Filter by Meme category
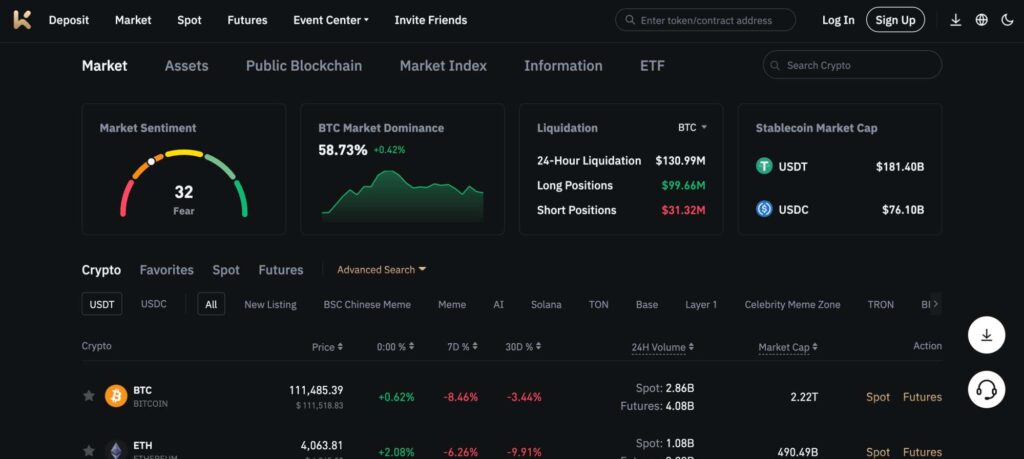Screen dimensions: 1024x459 (452, 304)
